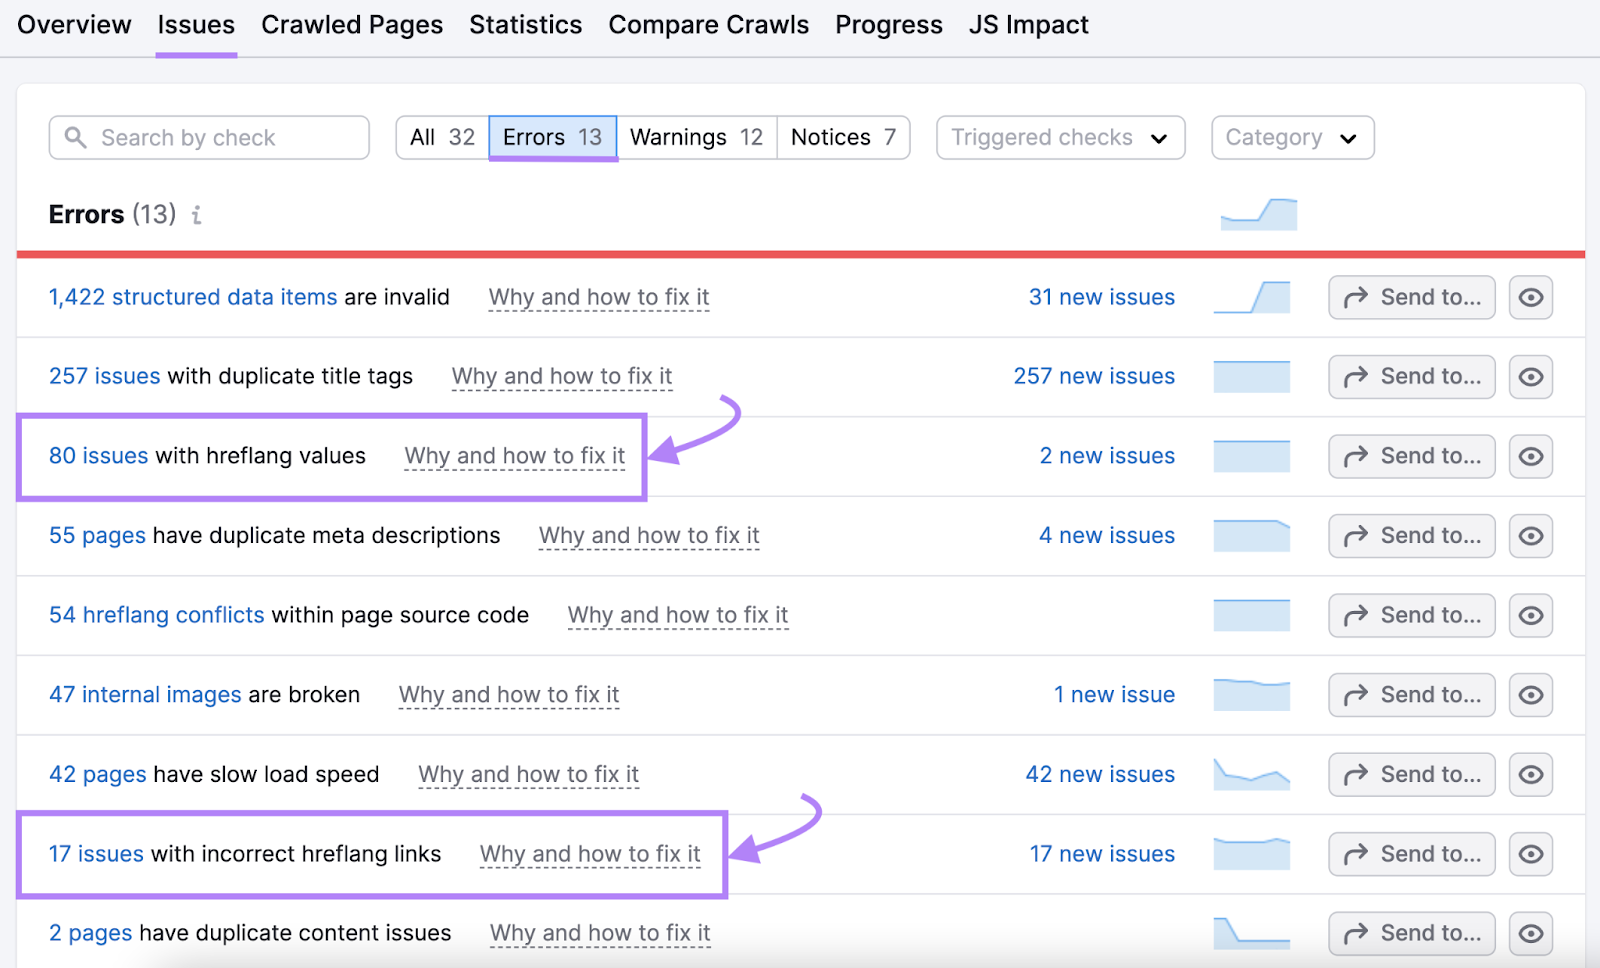Switch to the Notices filter
The image size is (1600, 968).
(843, 137)
